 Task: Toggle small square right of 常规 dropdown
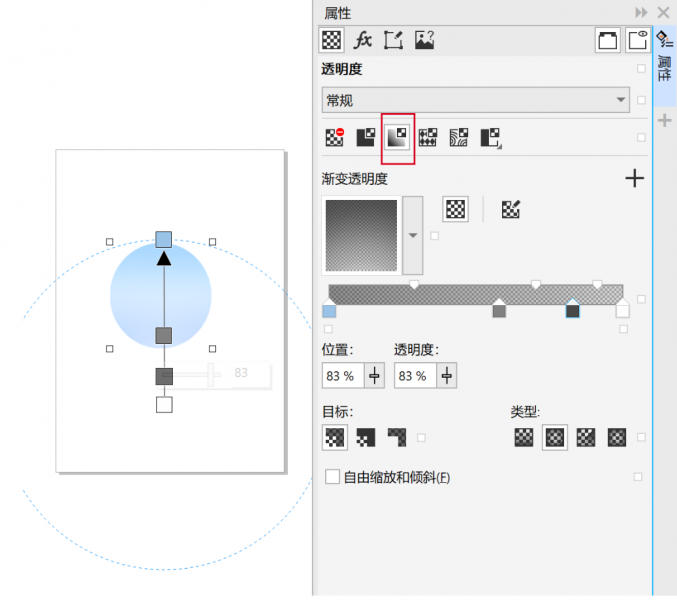point(641,100)
